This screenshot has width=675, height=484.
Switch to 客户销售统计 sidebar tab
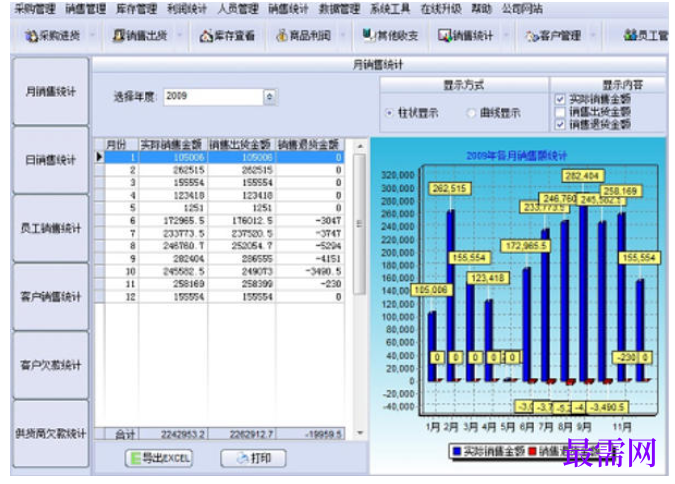[x=51, y=297]
